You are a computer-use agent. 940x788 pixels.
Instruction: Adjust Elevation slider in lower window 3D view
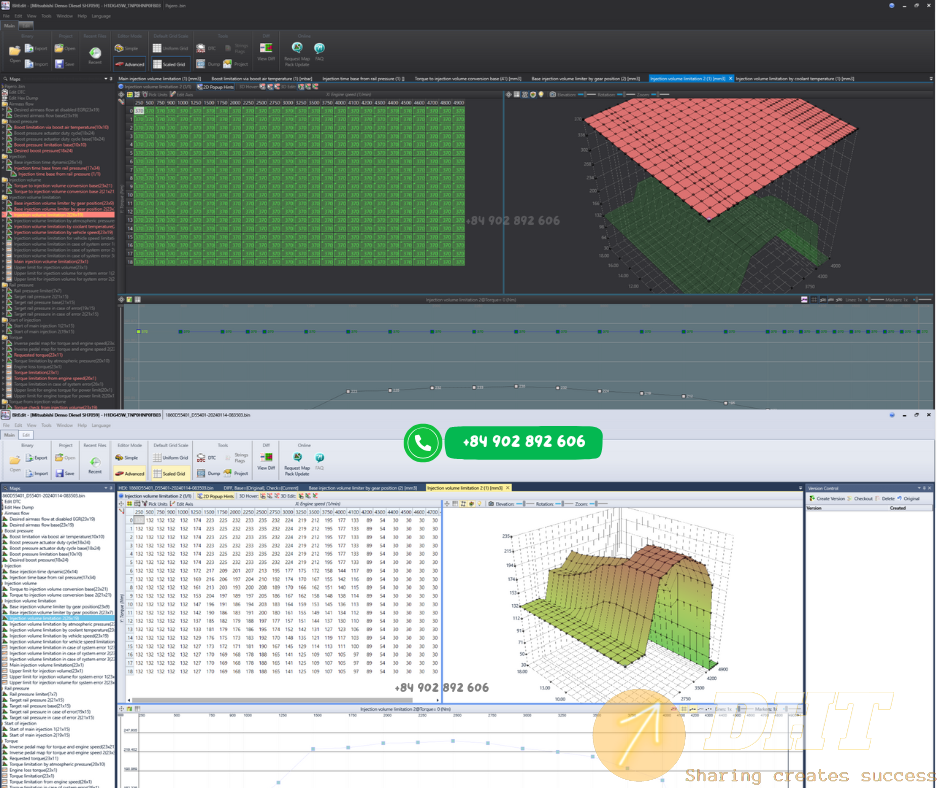[524, 504]
